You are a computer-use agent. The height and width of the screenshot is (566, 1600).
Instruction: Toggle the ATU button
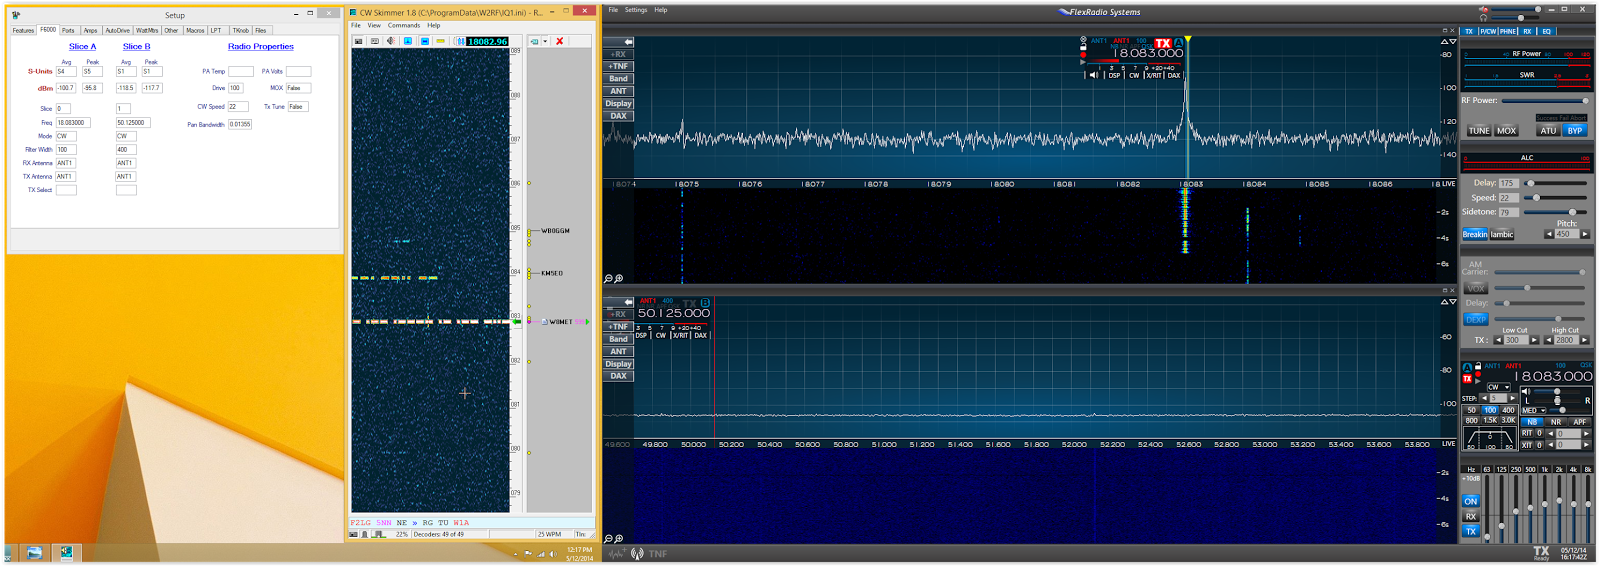[1548, 131]
